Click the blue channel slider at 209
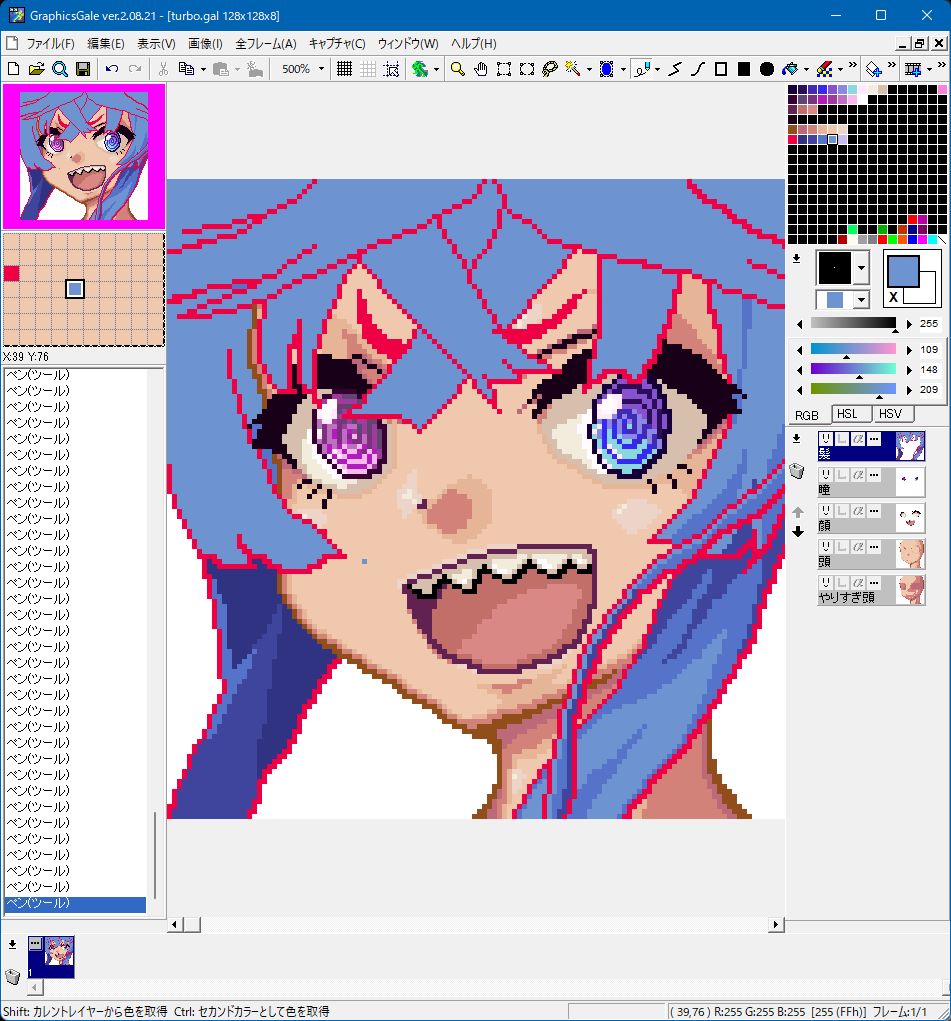Screen dimensions: 951x1021 853,388
